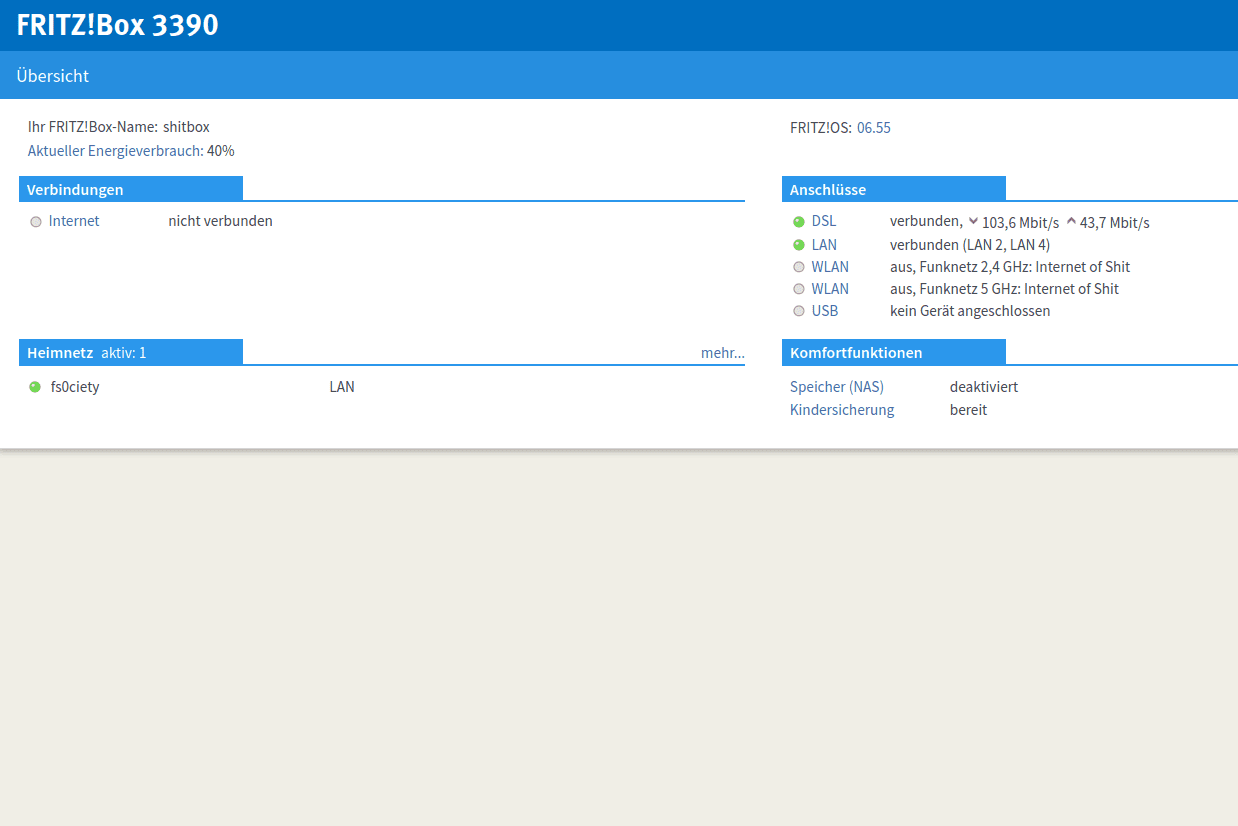Open the DSL link under Anschlüsse
The height and width of the screenshot is (826, 1238).
(x=824, y=222)
